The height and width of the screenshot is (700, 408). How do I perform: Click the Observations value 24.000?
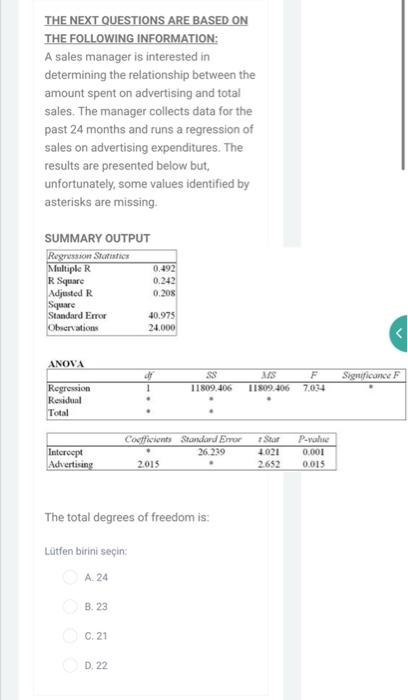(x=162, y=327)
